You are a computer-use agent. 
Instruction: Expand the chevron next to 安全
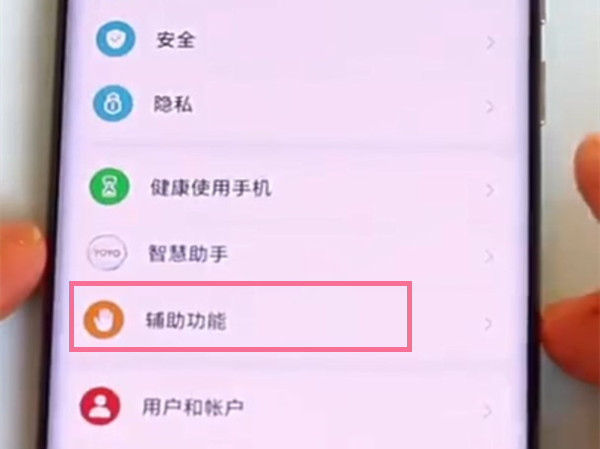pos(490,43)
